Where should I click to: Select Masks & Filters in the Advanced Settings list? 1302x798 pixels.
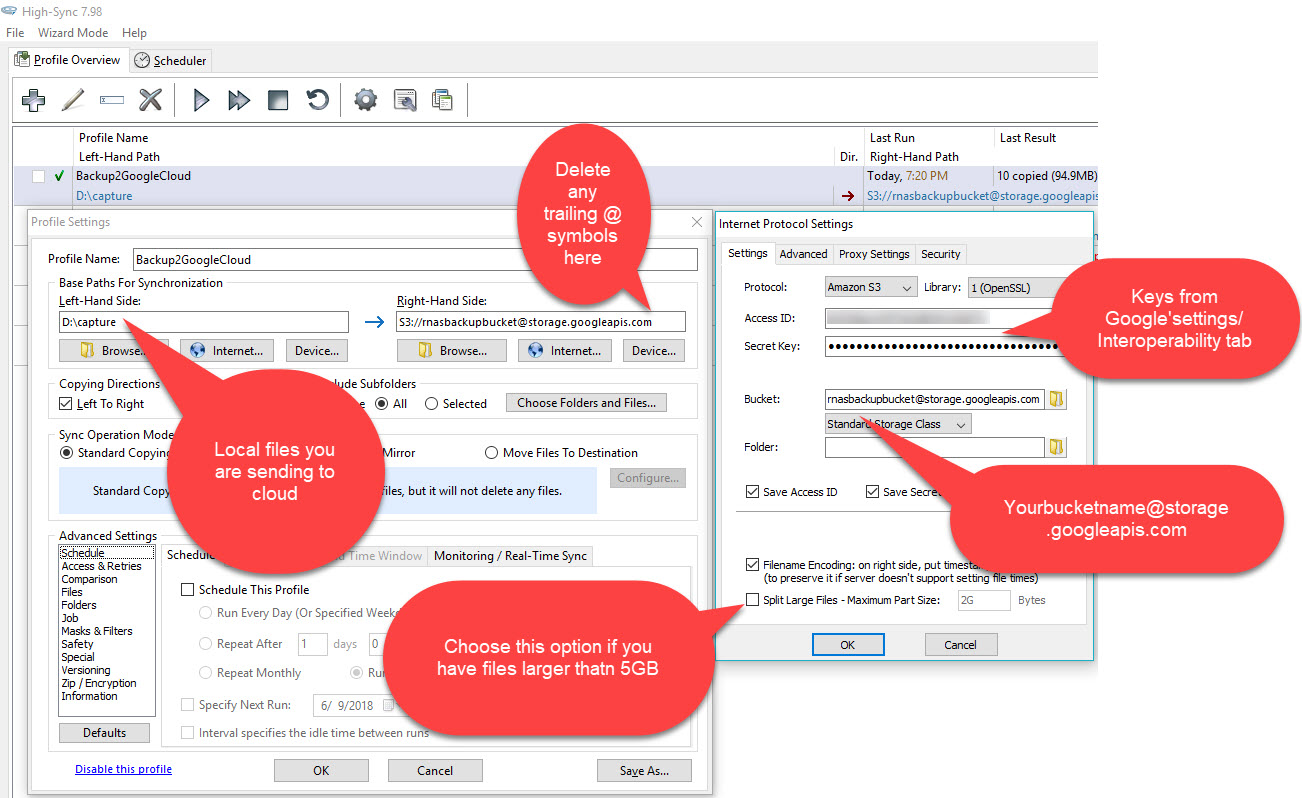coord(96,631)
